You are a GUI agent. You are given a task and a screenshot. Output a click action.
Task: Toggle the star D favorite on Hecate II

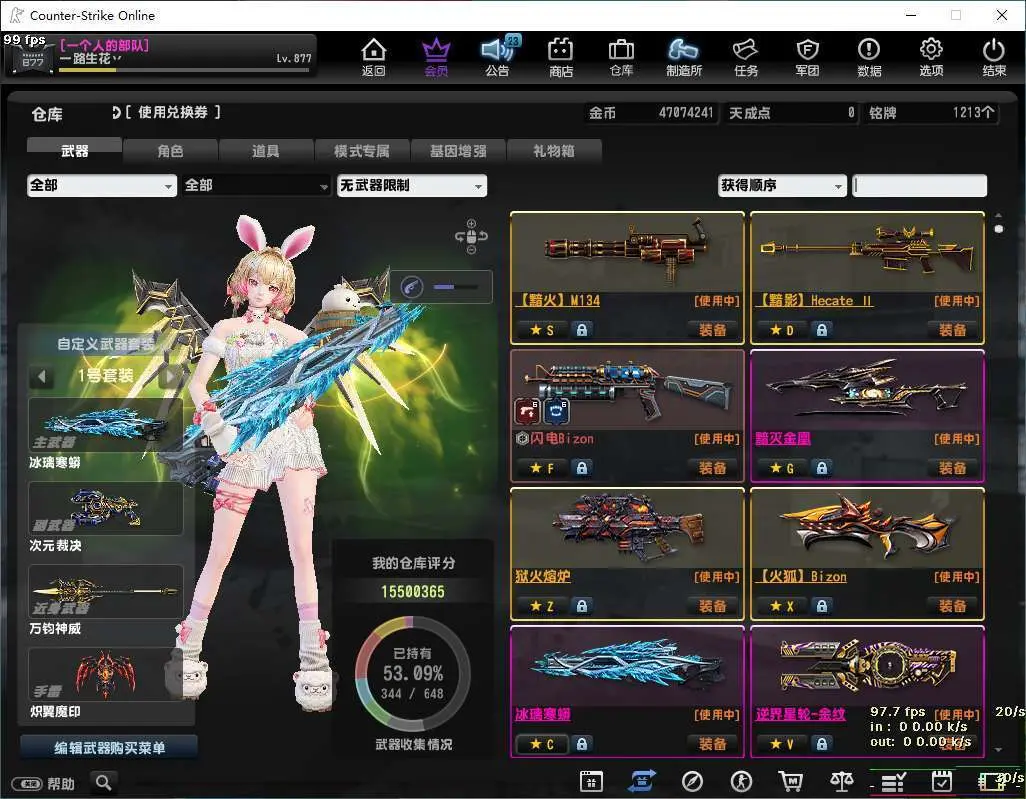point(783,330)
